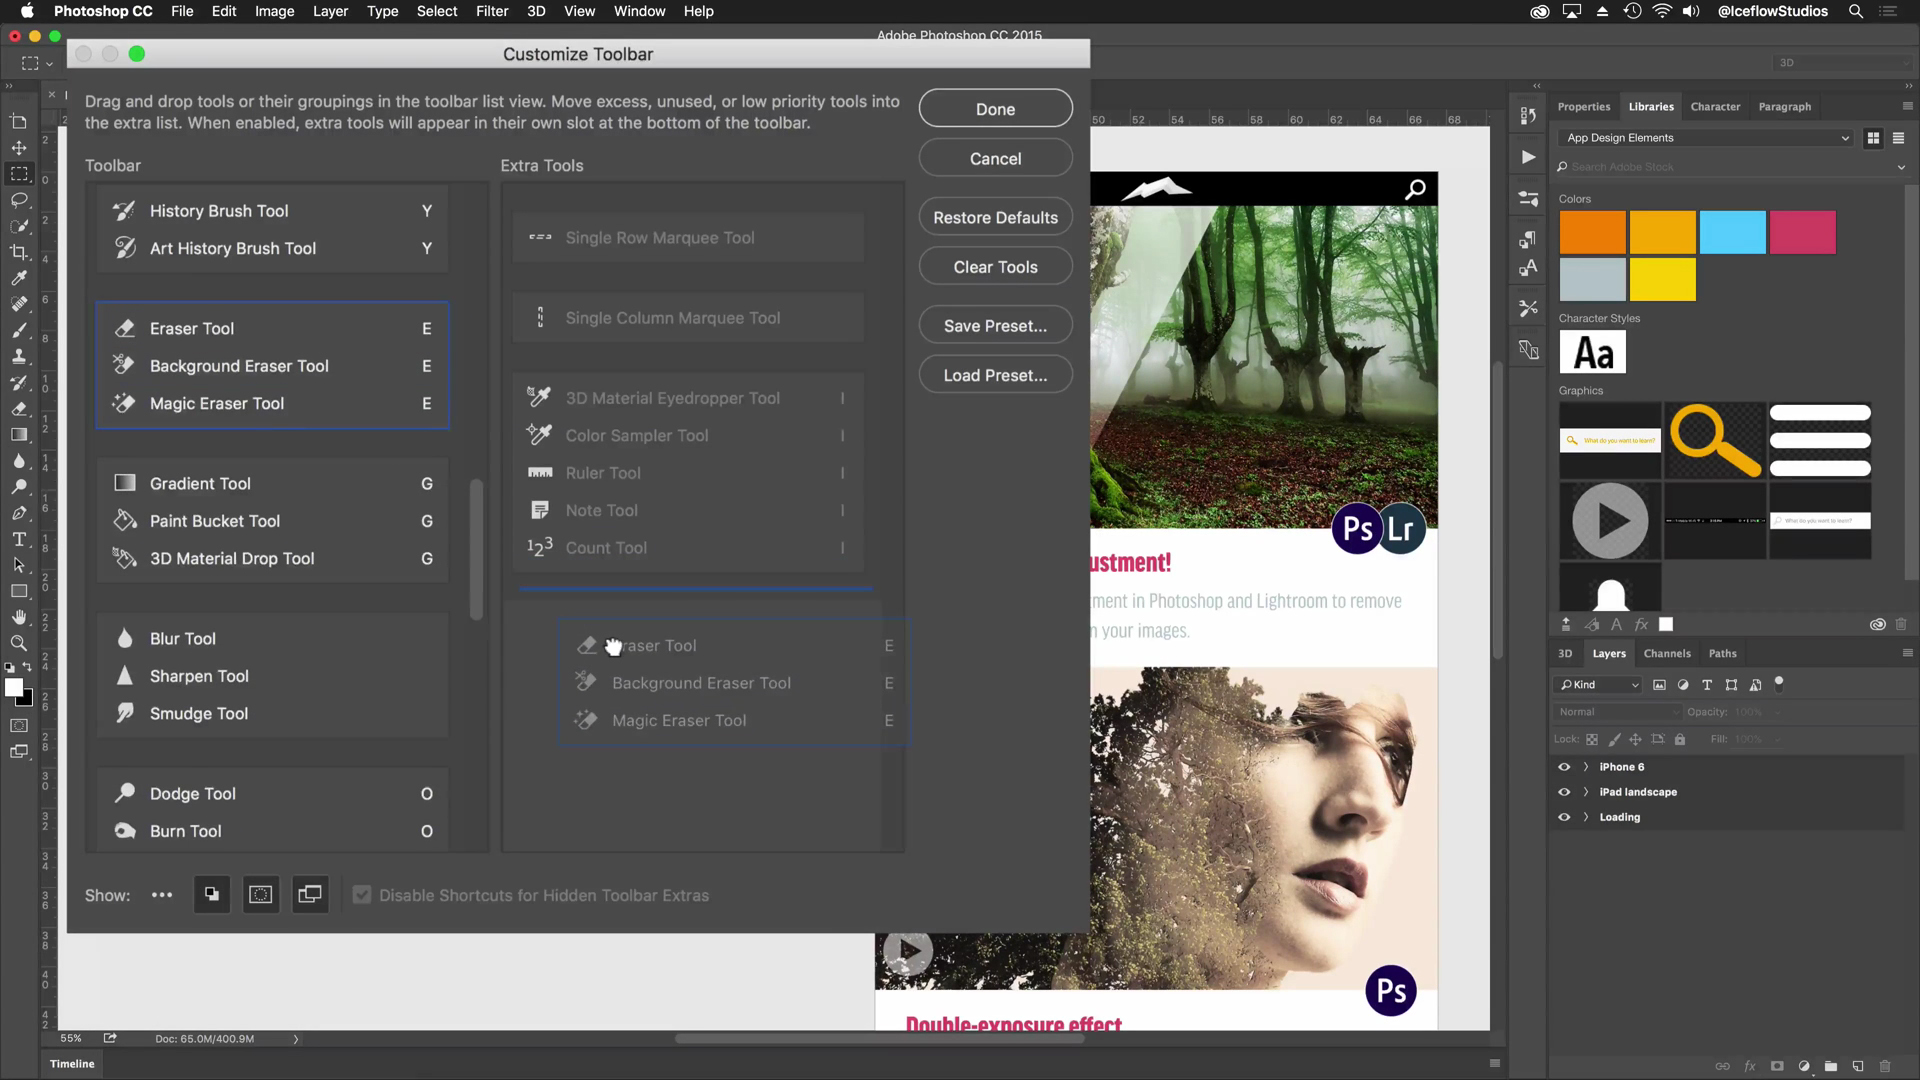The image size is (1920, 1080).
Task: Select the Paint Bucket Tool
Action: coord(215,521)
